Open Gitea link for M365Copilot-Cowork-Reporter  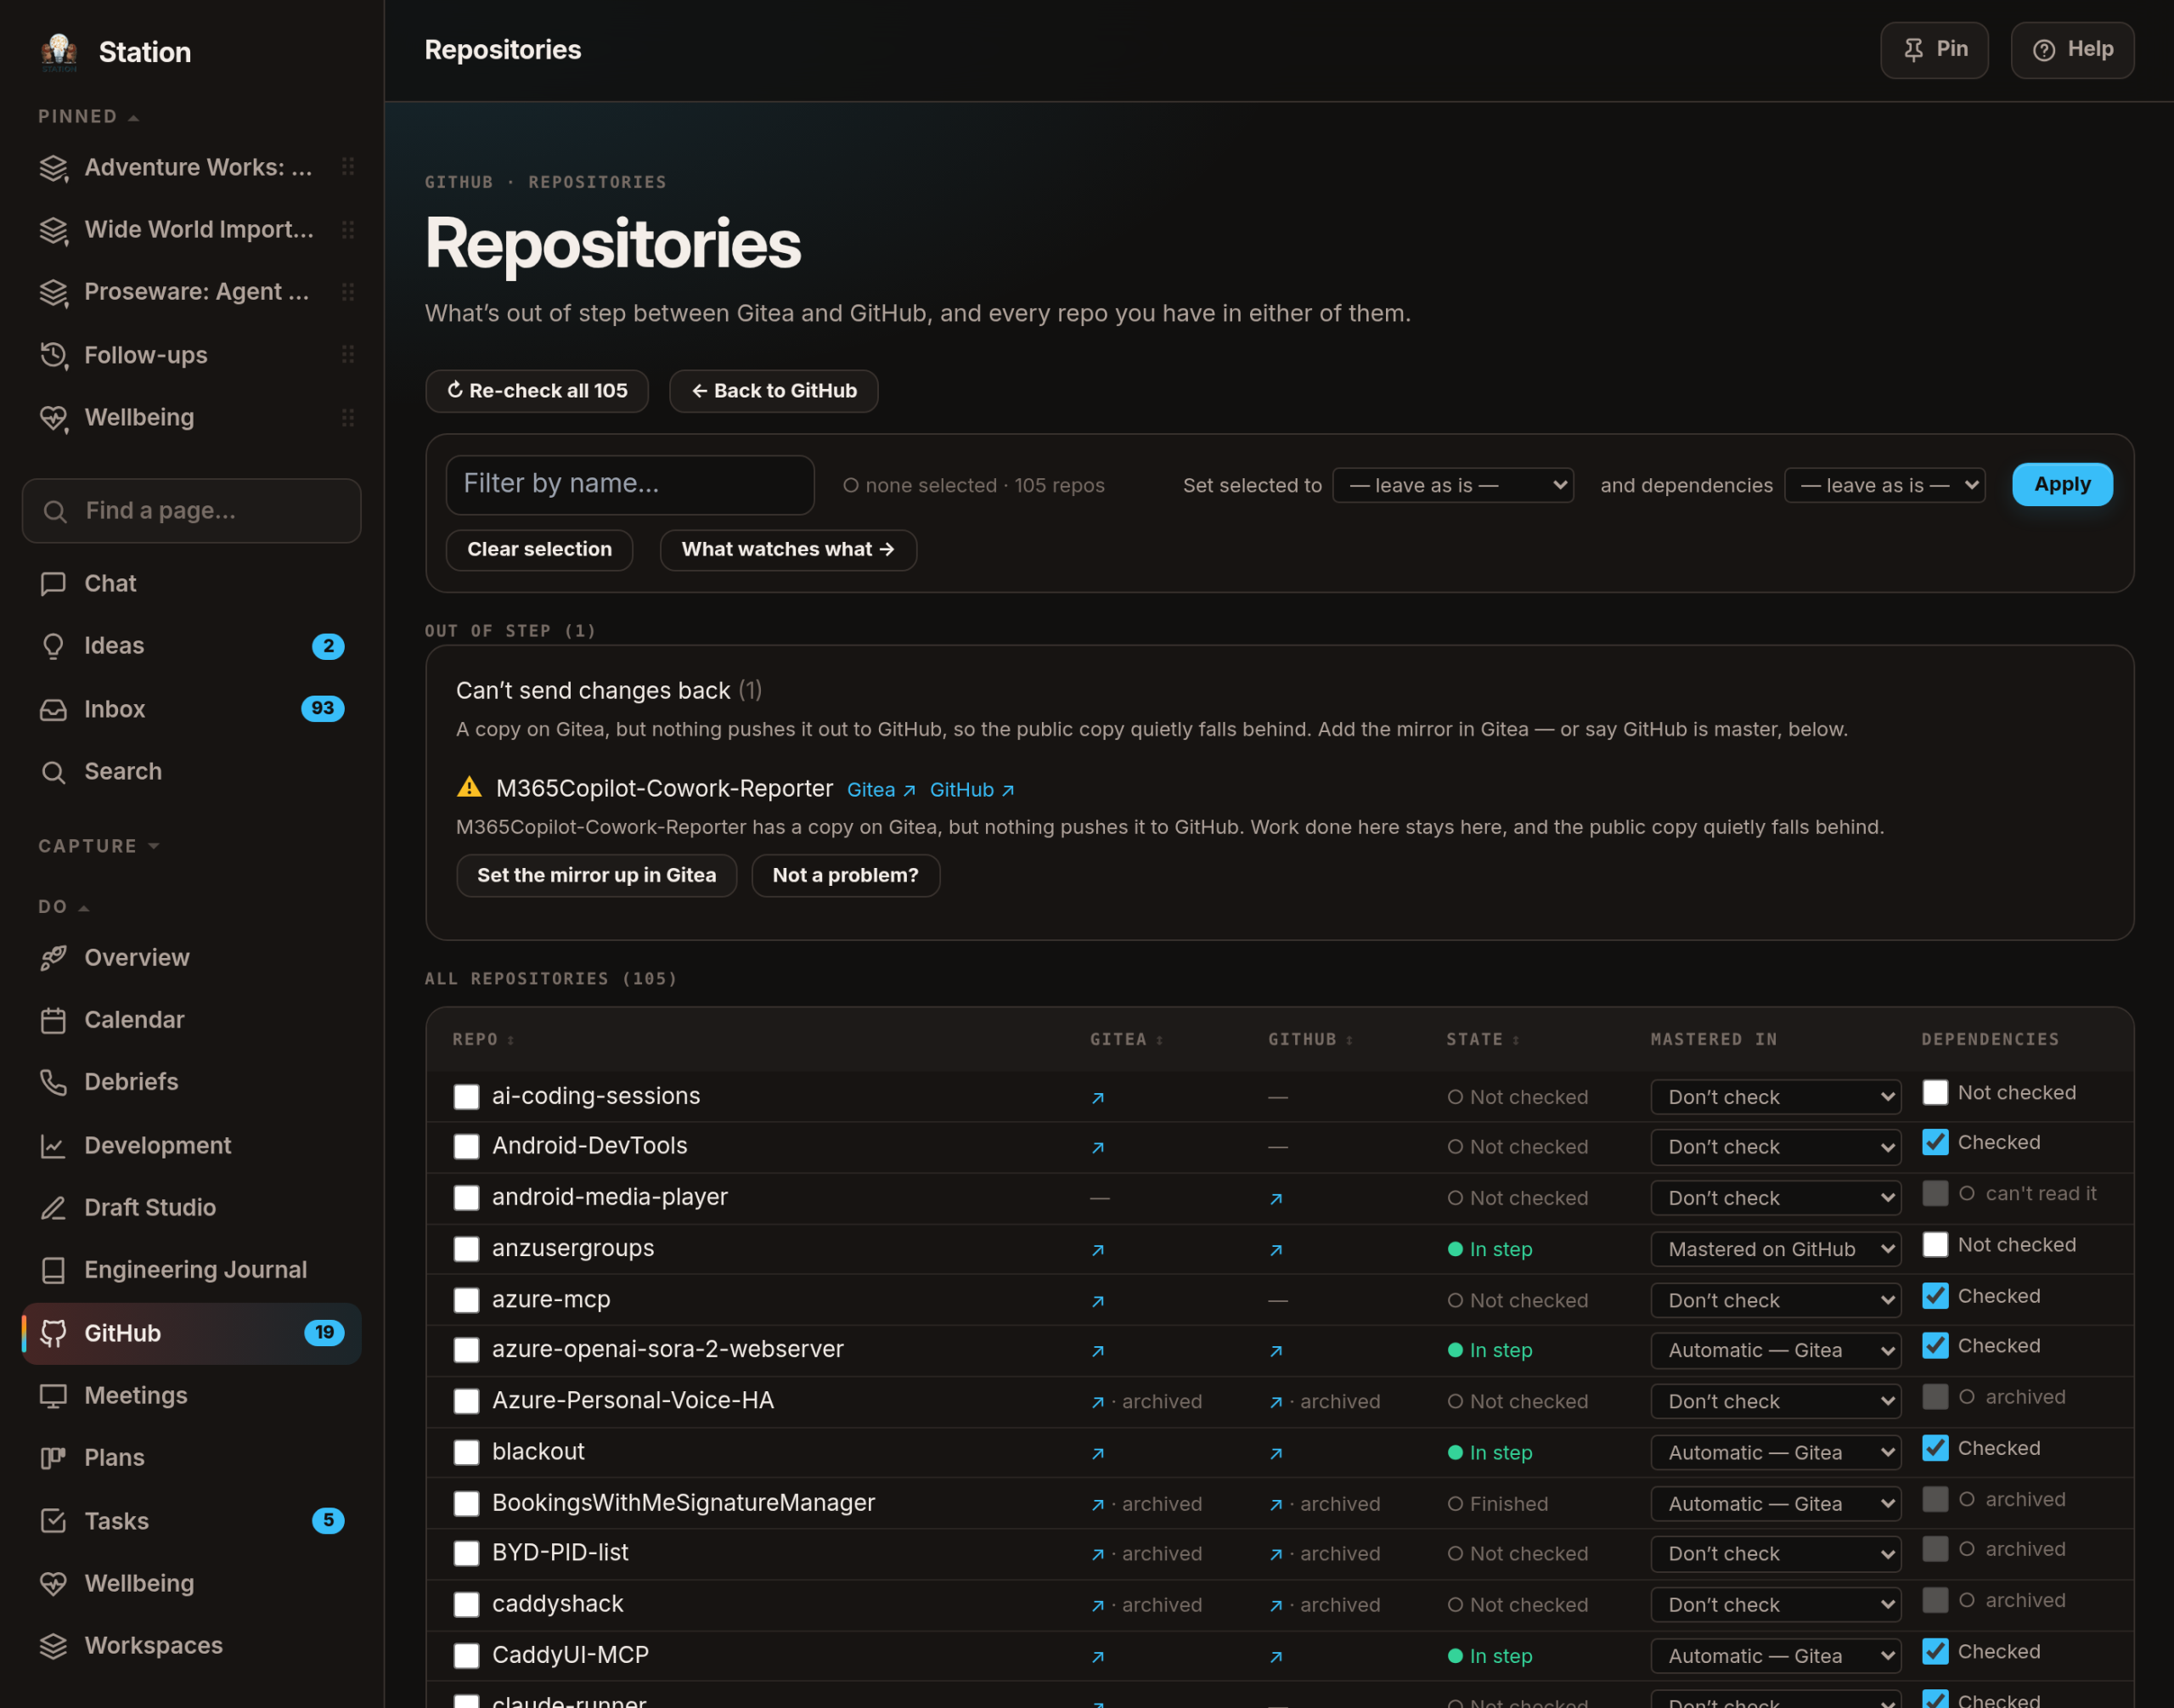click(x=881, y=790)
